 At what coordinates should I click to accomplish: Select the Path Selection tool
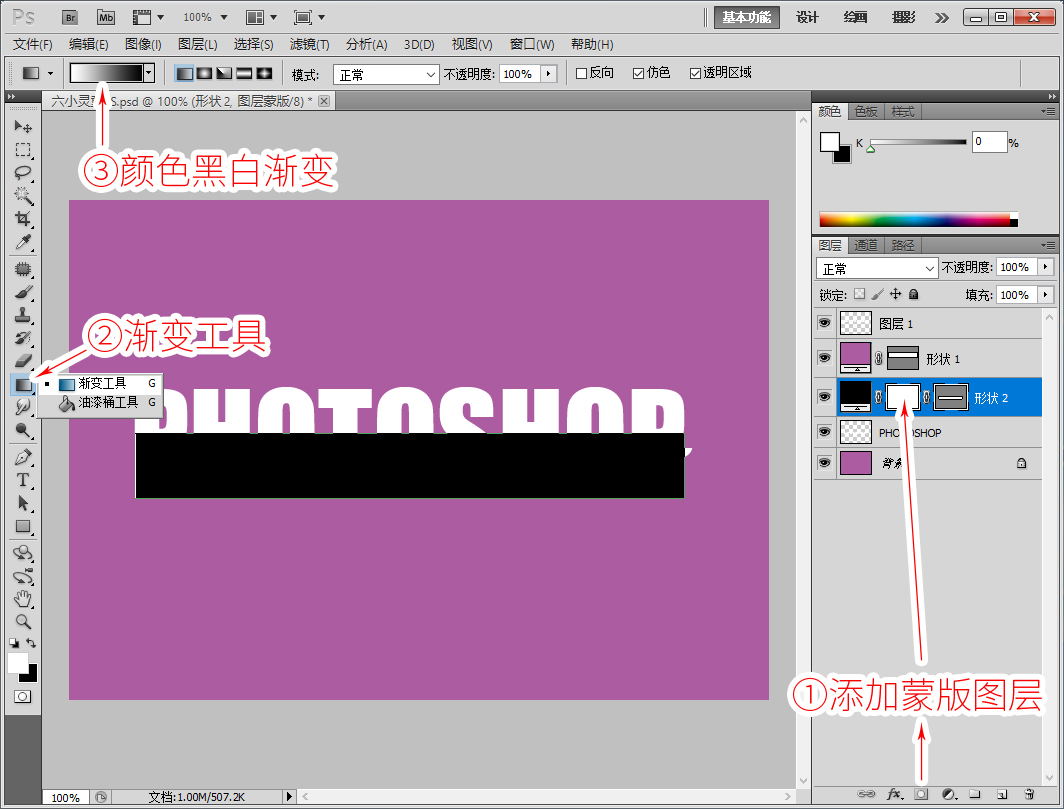coord(23,503)
